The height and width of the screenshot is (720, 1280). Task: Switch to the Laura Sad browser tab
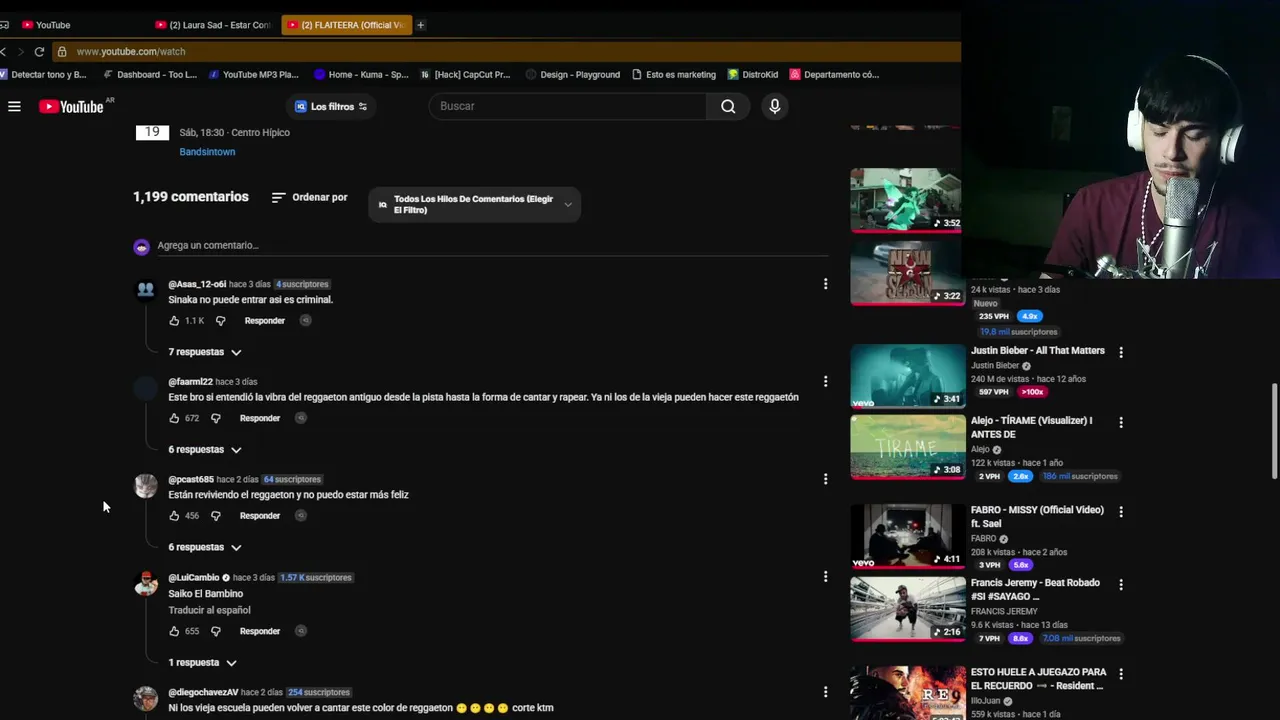tap(213, 25)
